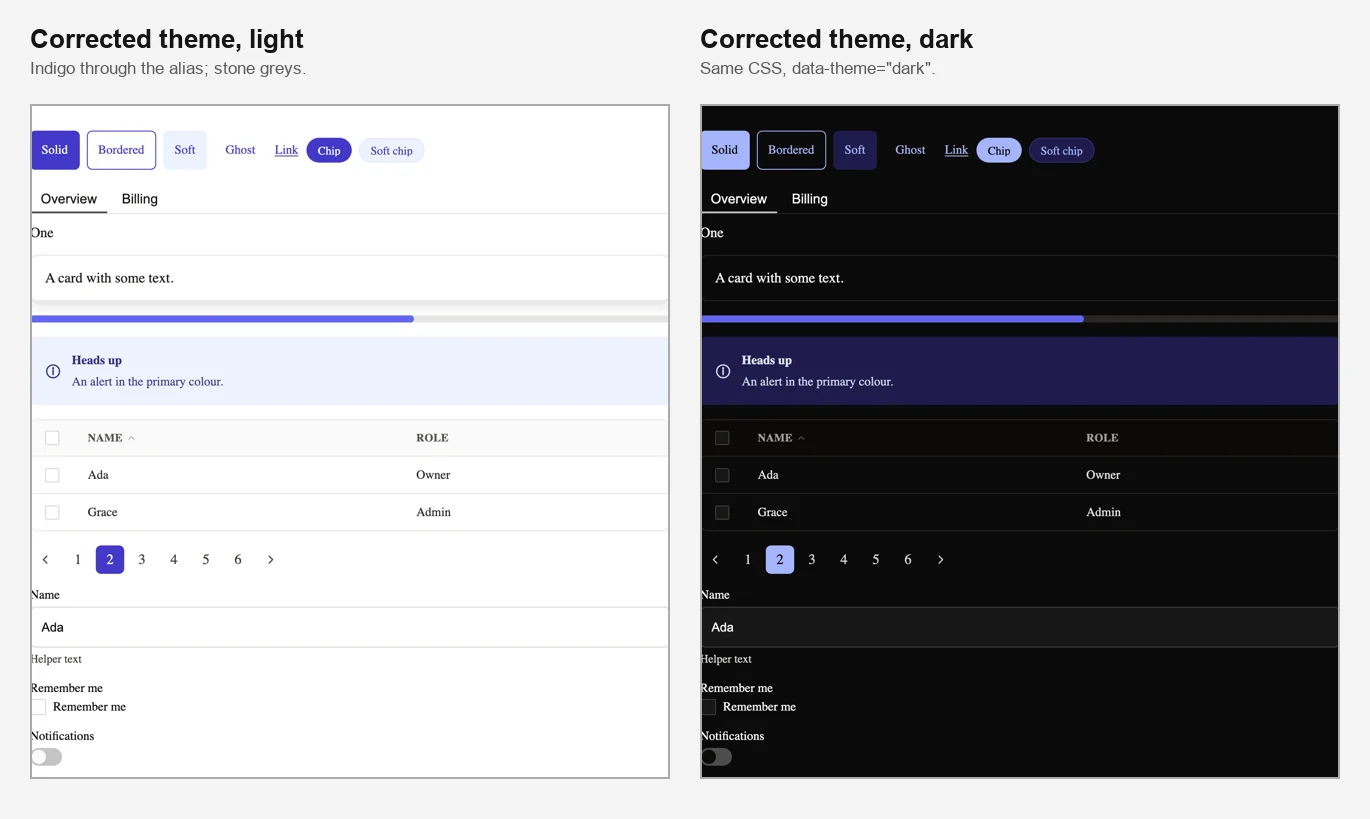Select the Grace row checkbox in dark table
1370x819 pixels.
click(x=722, y=512)
